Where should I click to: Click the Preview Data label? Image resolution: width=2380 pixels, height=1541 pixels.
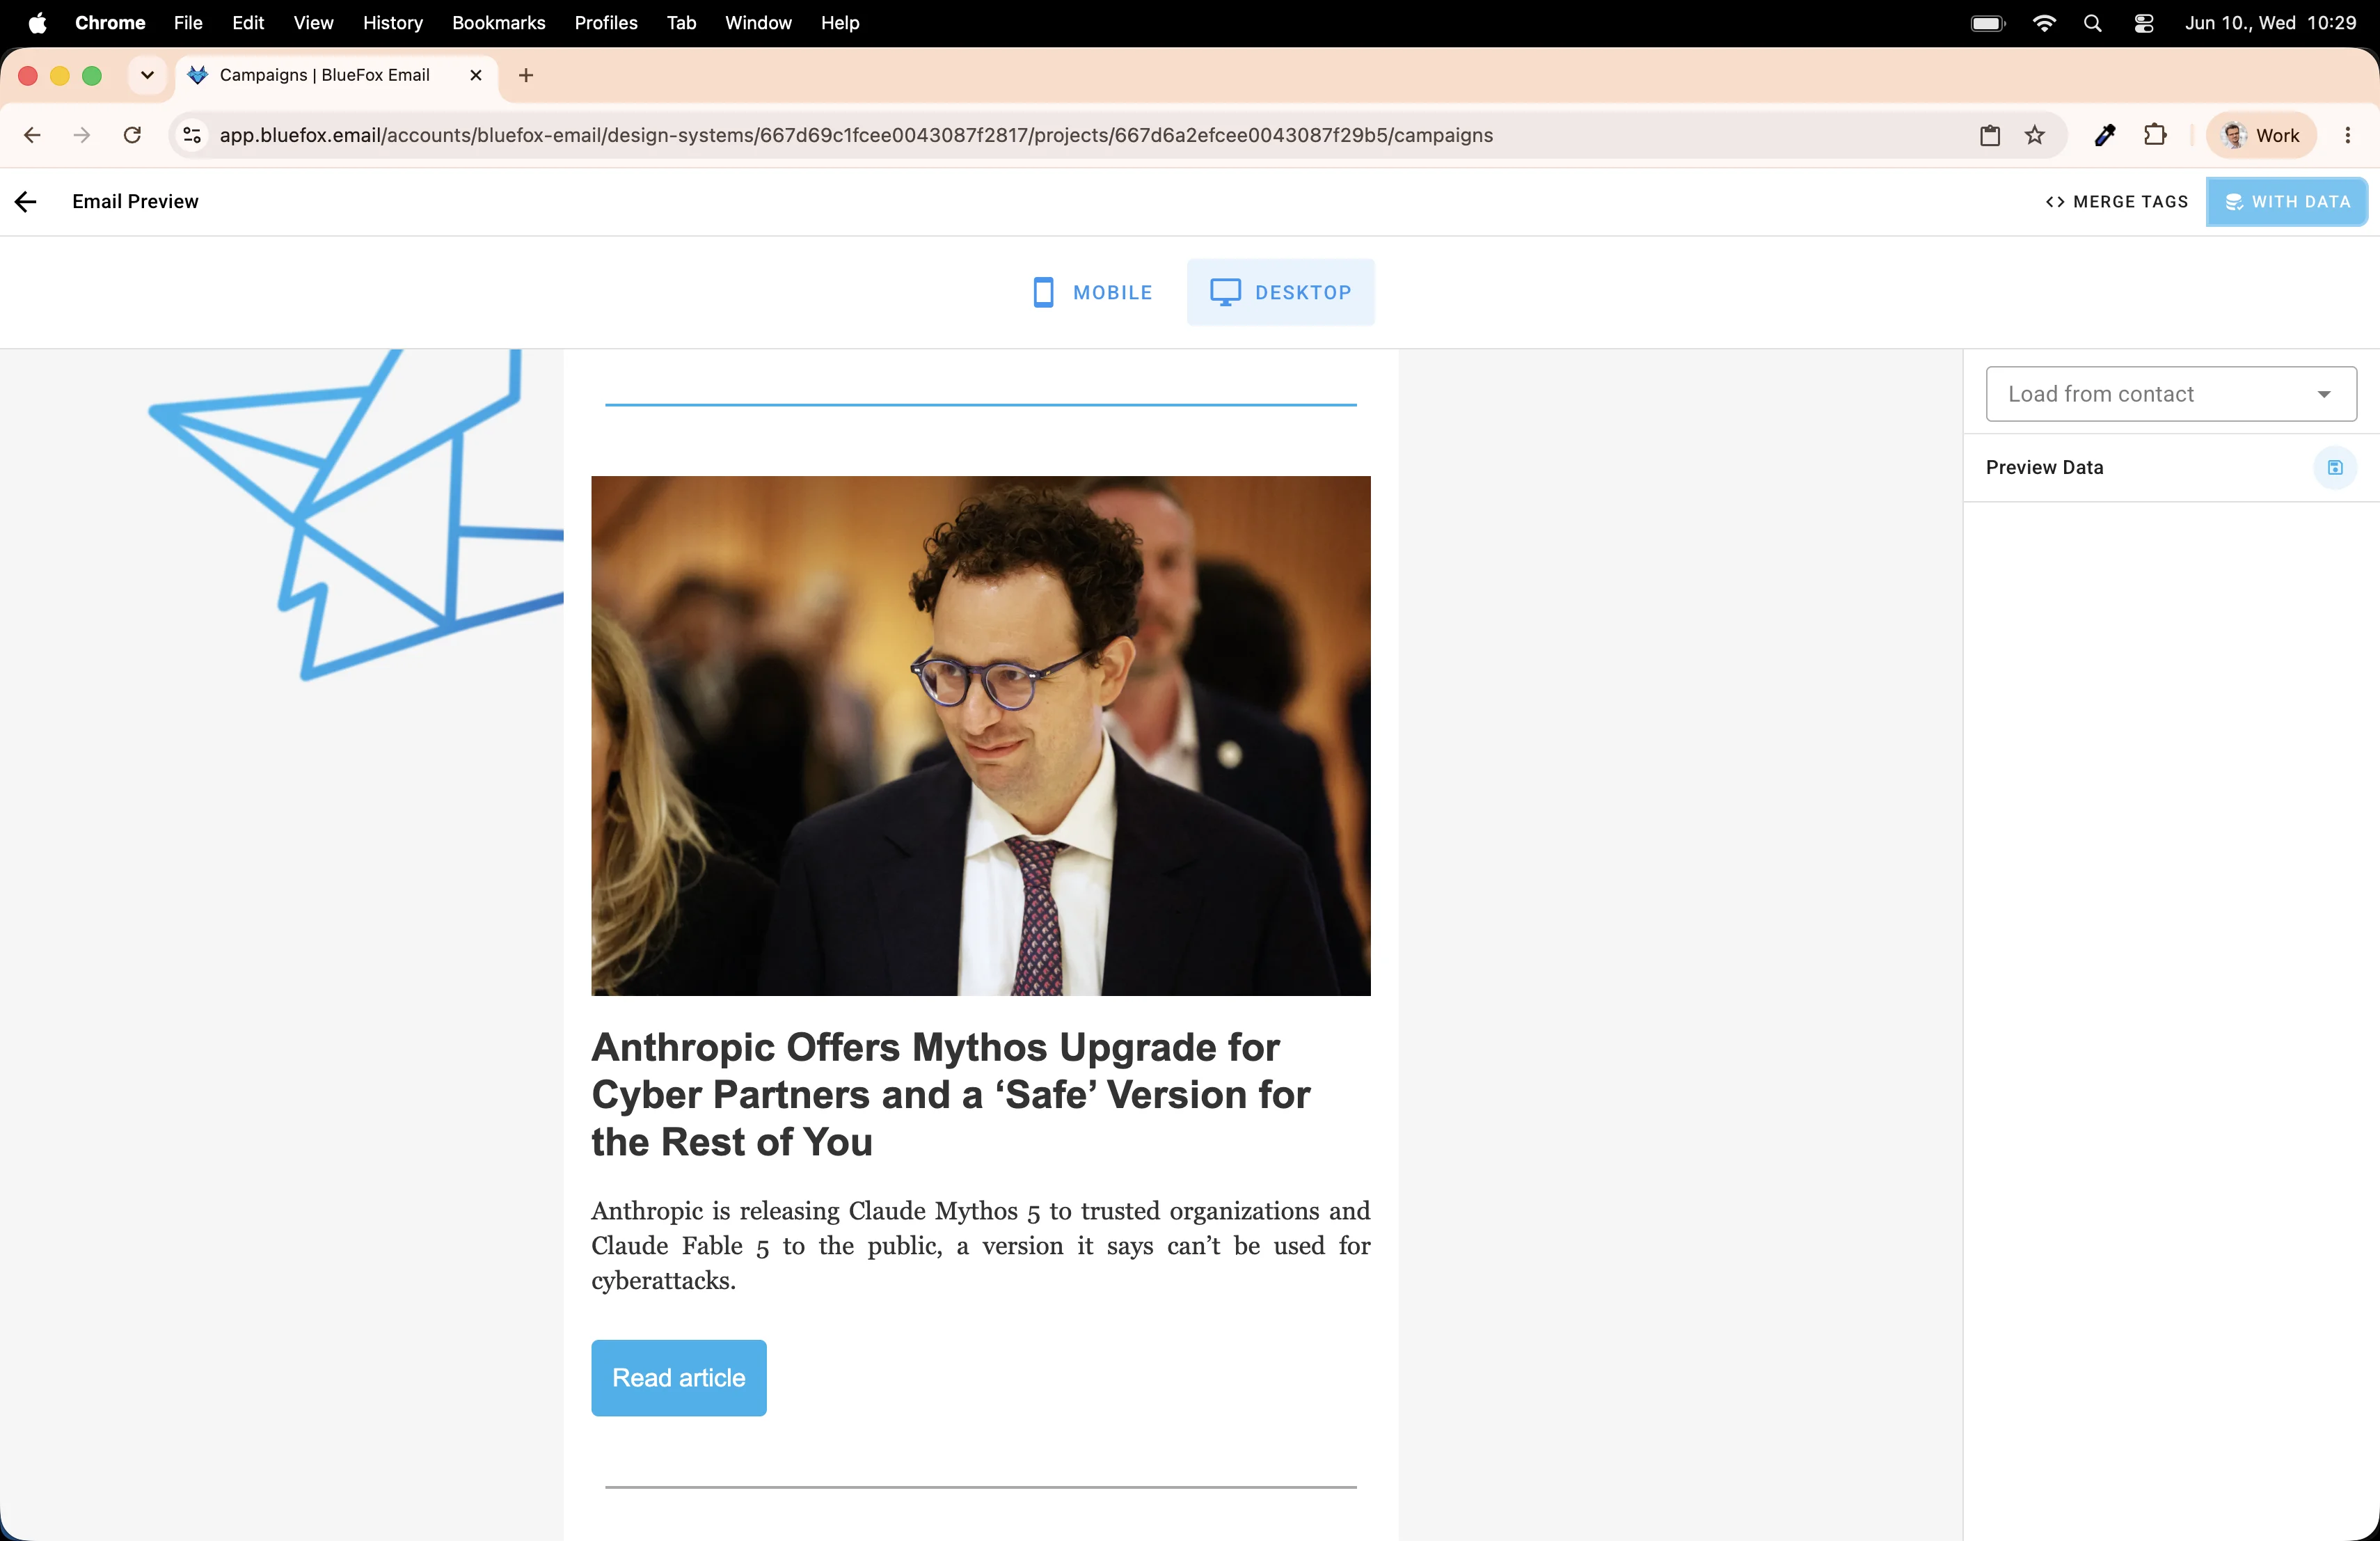(2044, 467)
